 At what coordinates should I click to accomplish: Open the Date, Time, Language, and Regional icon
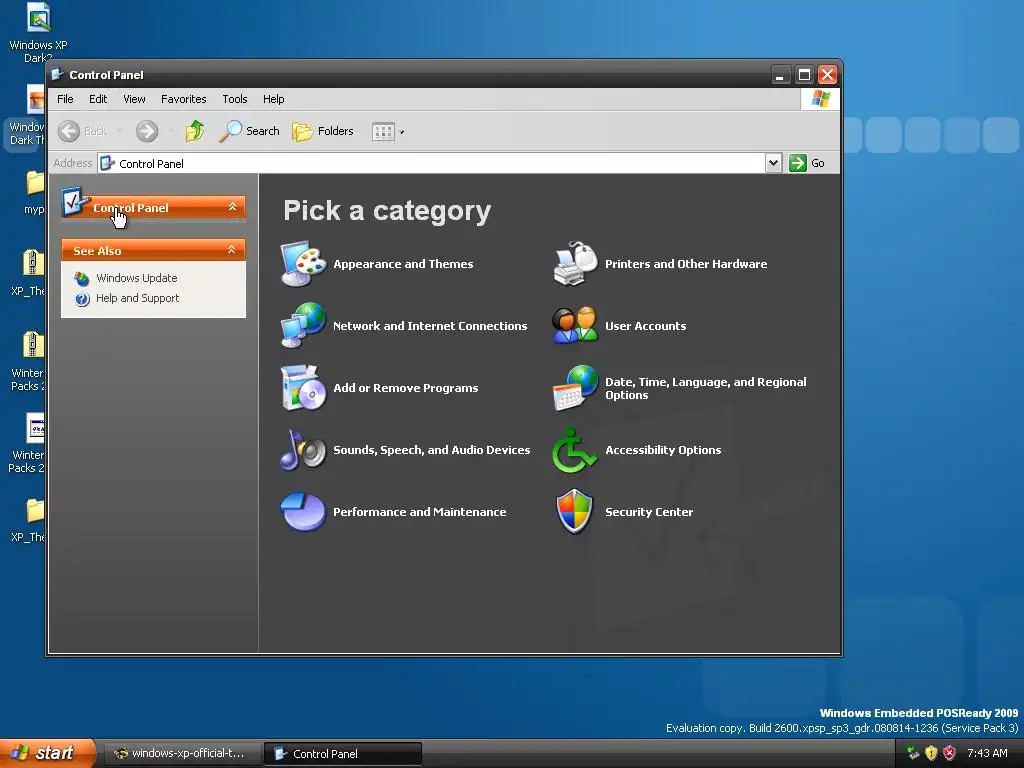tap(575, 387)
